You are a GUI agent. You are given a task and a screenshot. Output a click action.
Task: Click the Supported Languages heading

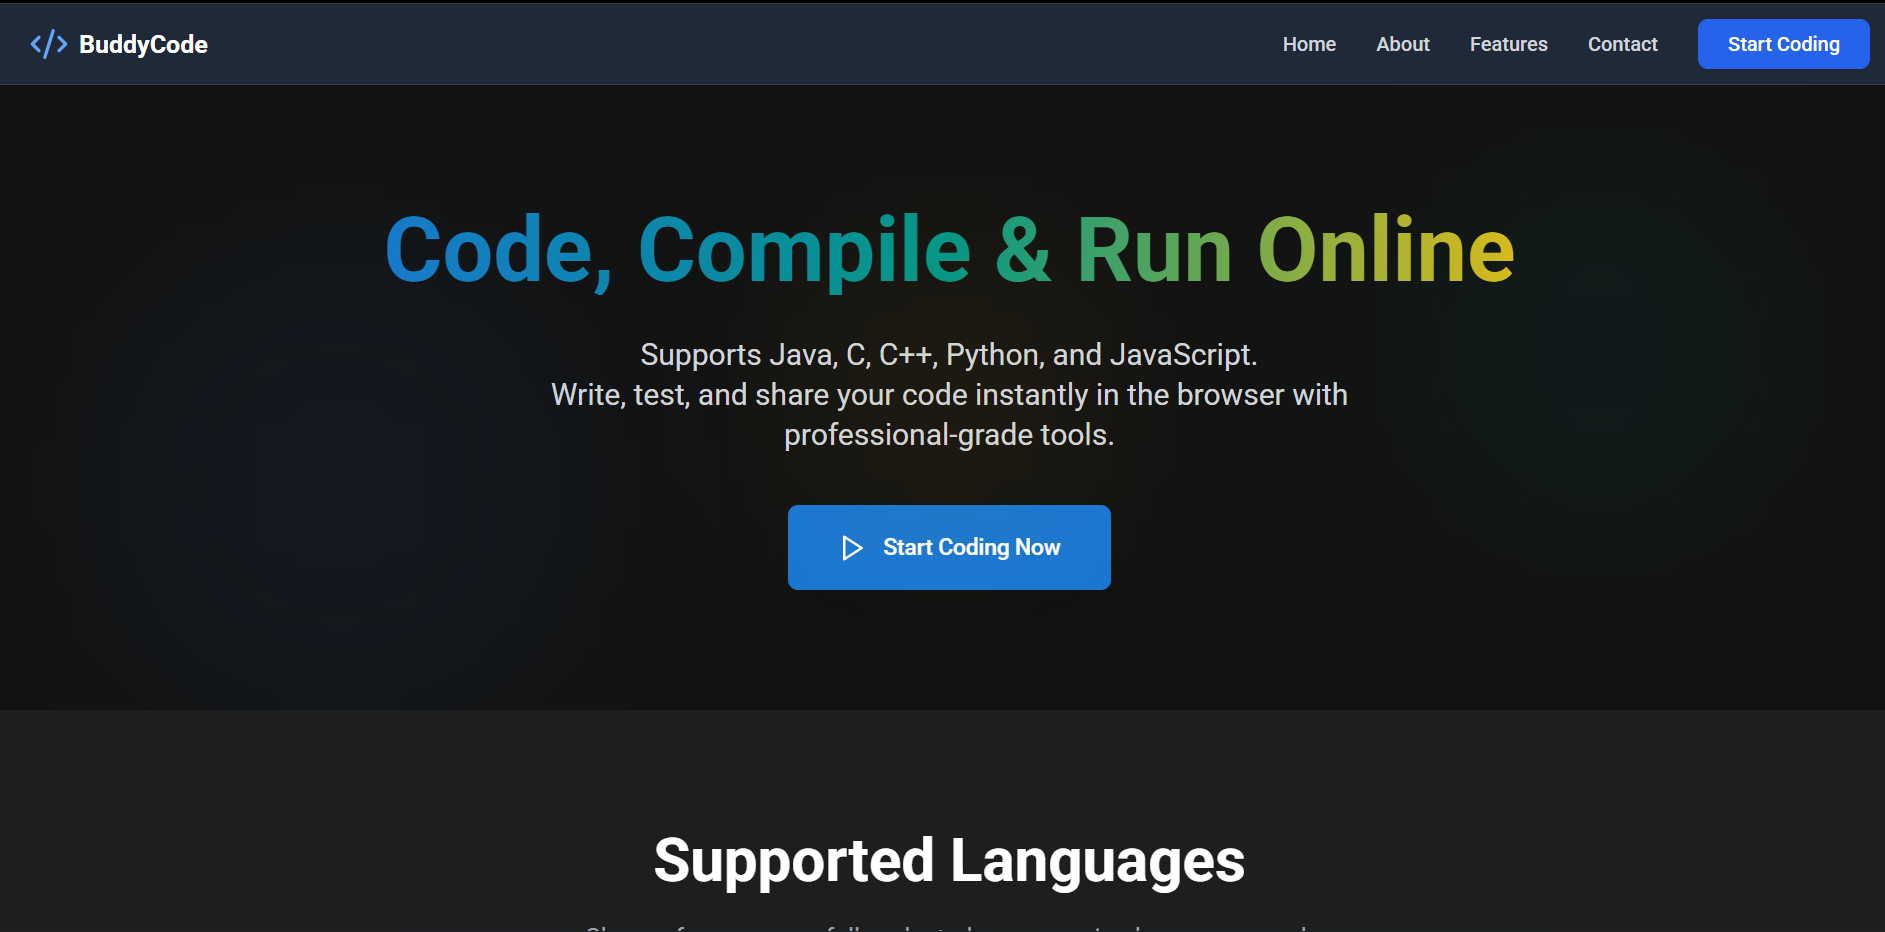click(948, 860)
